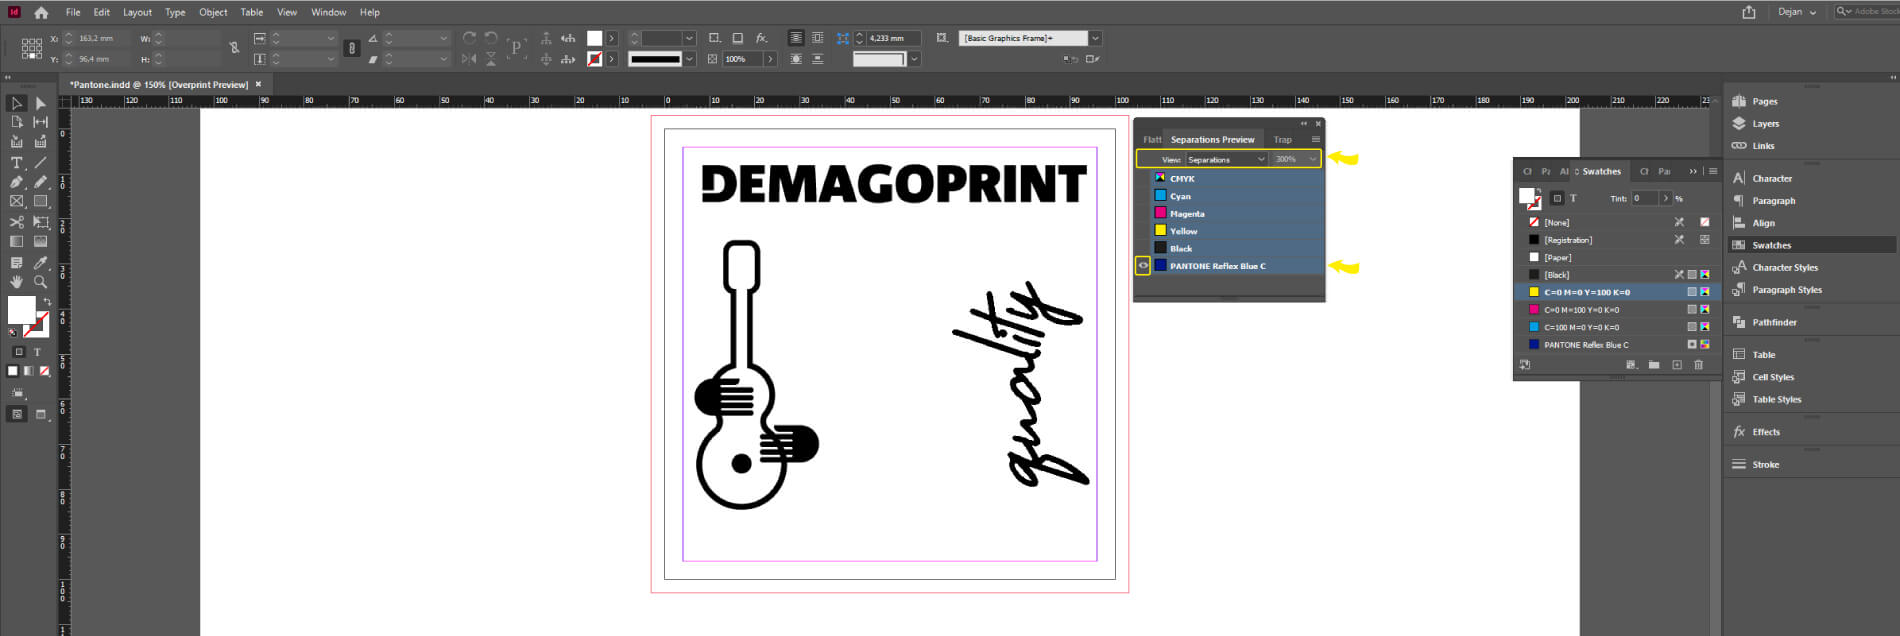Pick the Eyedropper tool
This screenshot has width=1900, height=636.
coord(40,263)
